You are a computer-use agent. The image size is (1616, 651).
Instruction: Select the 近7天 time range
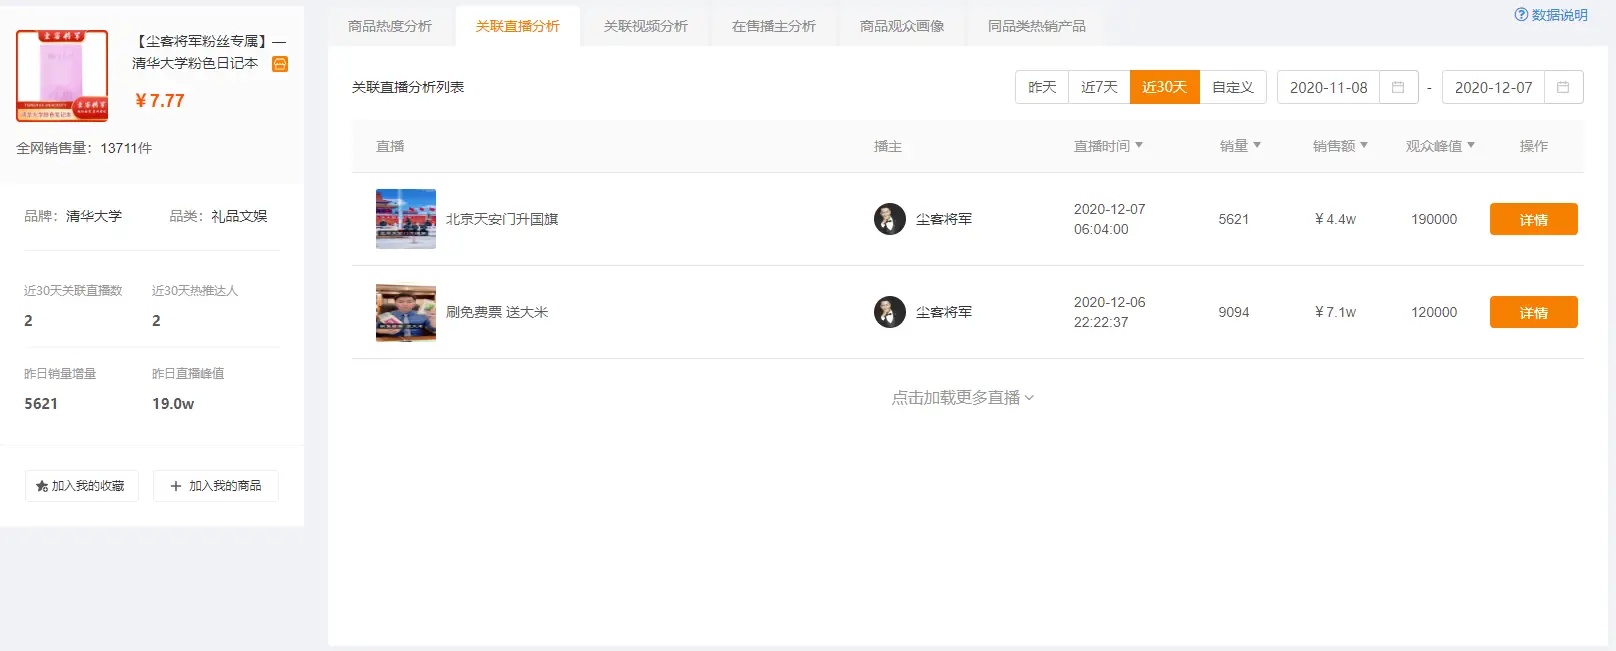click(1099, 87)
